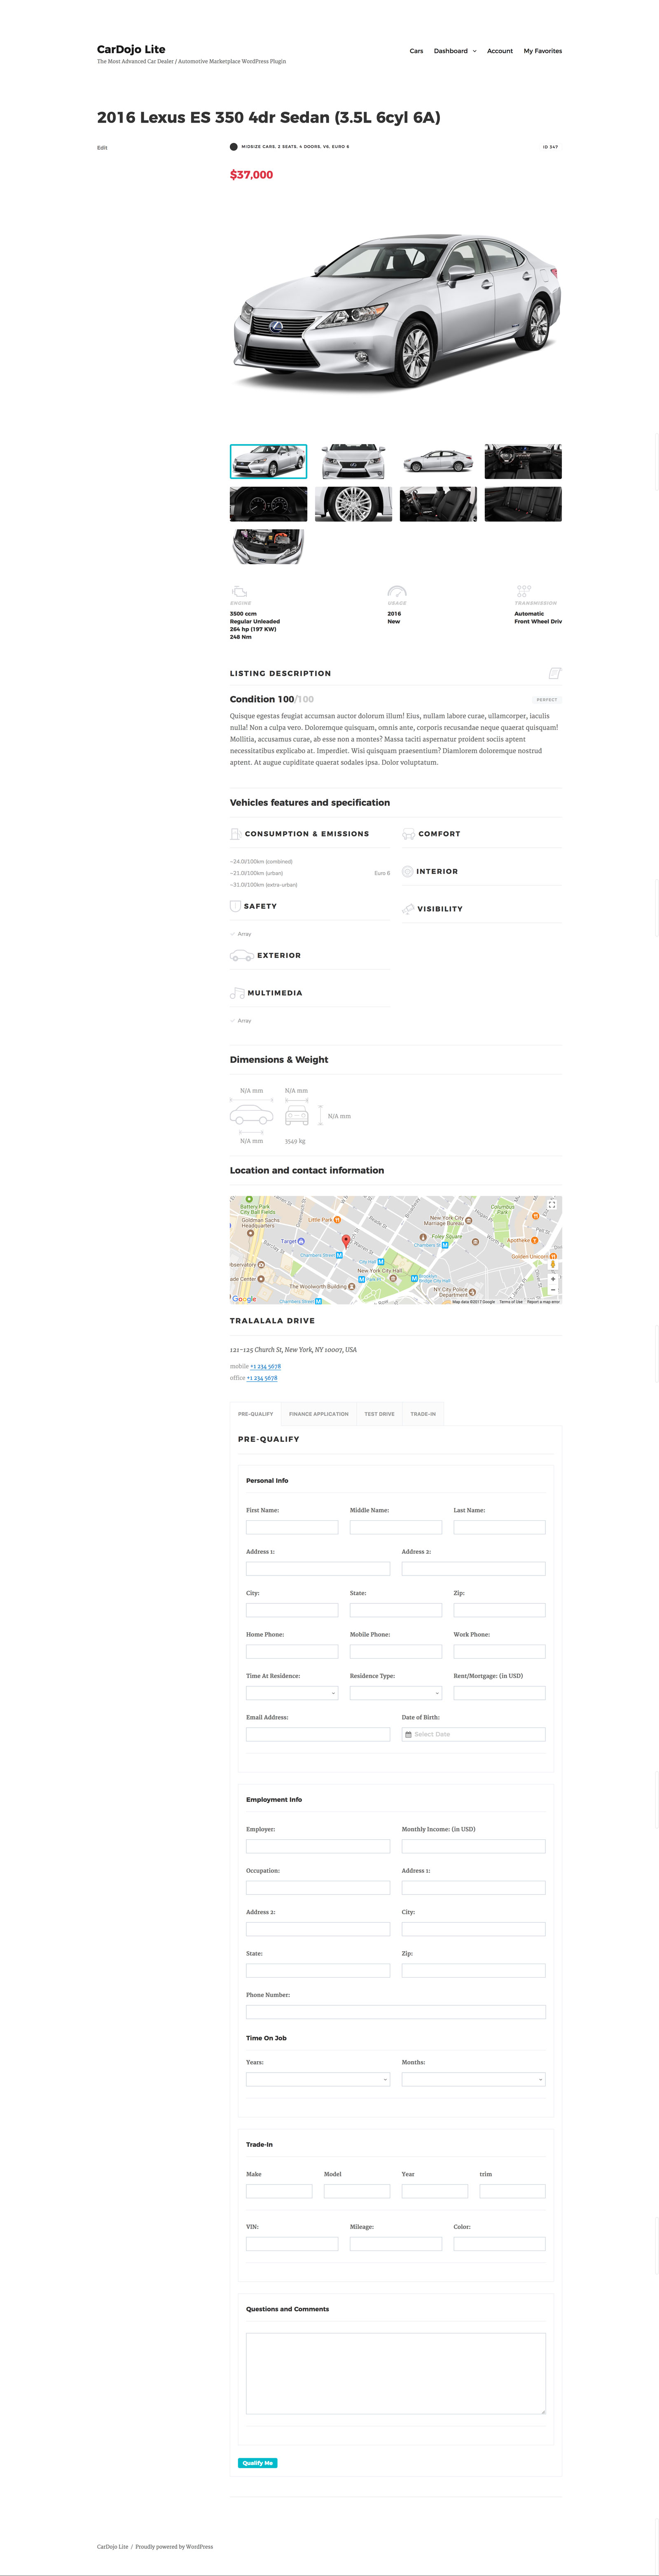Click the Trade-In VIN input field
The image size is (659, 2576).
coord(292,2244)
